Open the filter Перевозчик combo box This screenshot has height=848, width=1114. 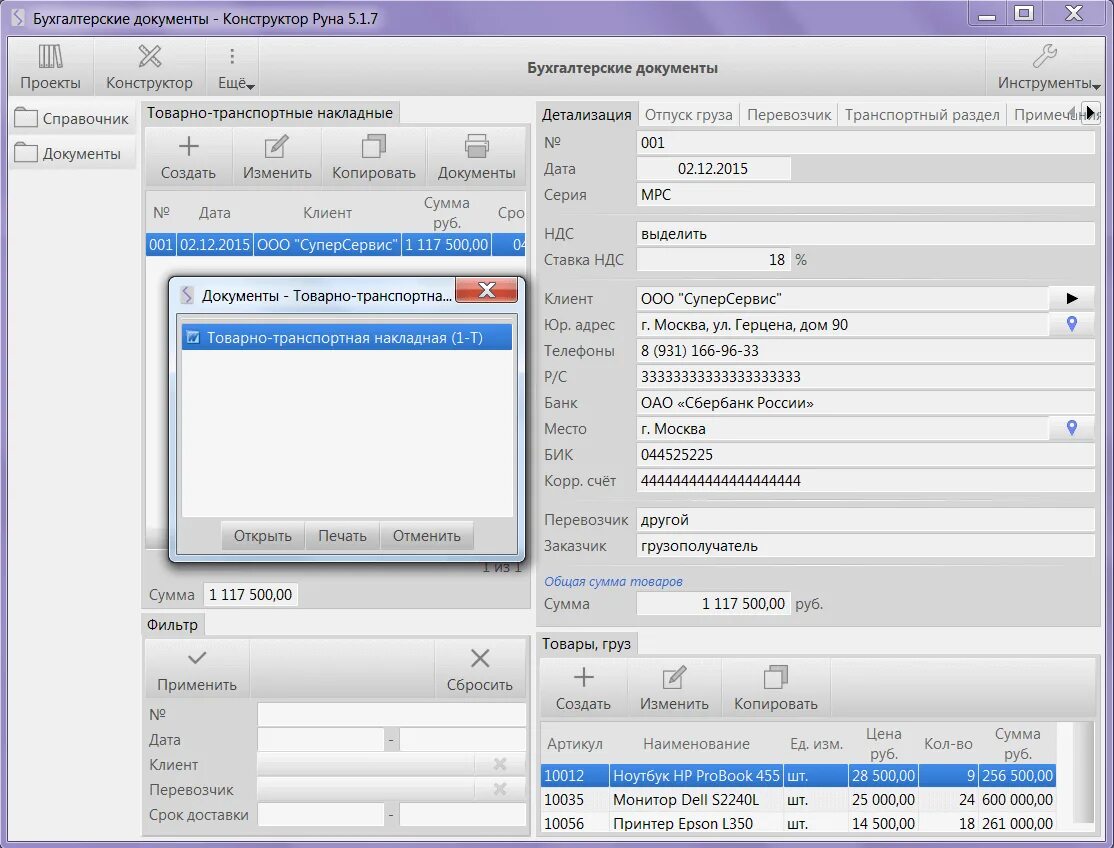(366, 789)
